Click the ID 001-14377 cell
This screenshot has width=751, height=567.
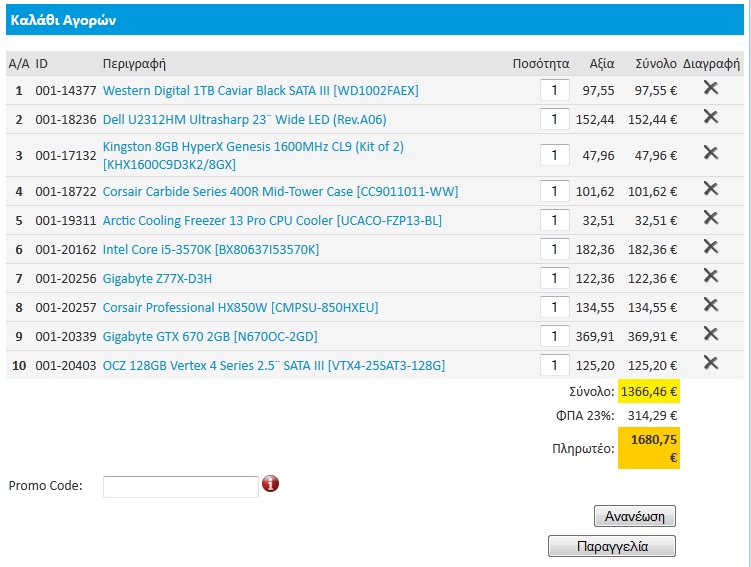coord(66,91)
